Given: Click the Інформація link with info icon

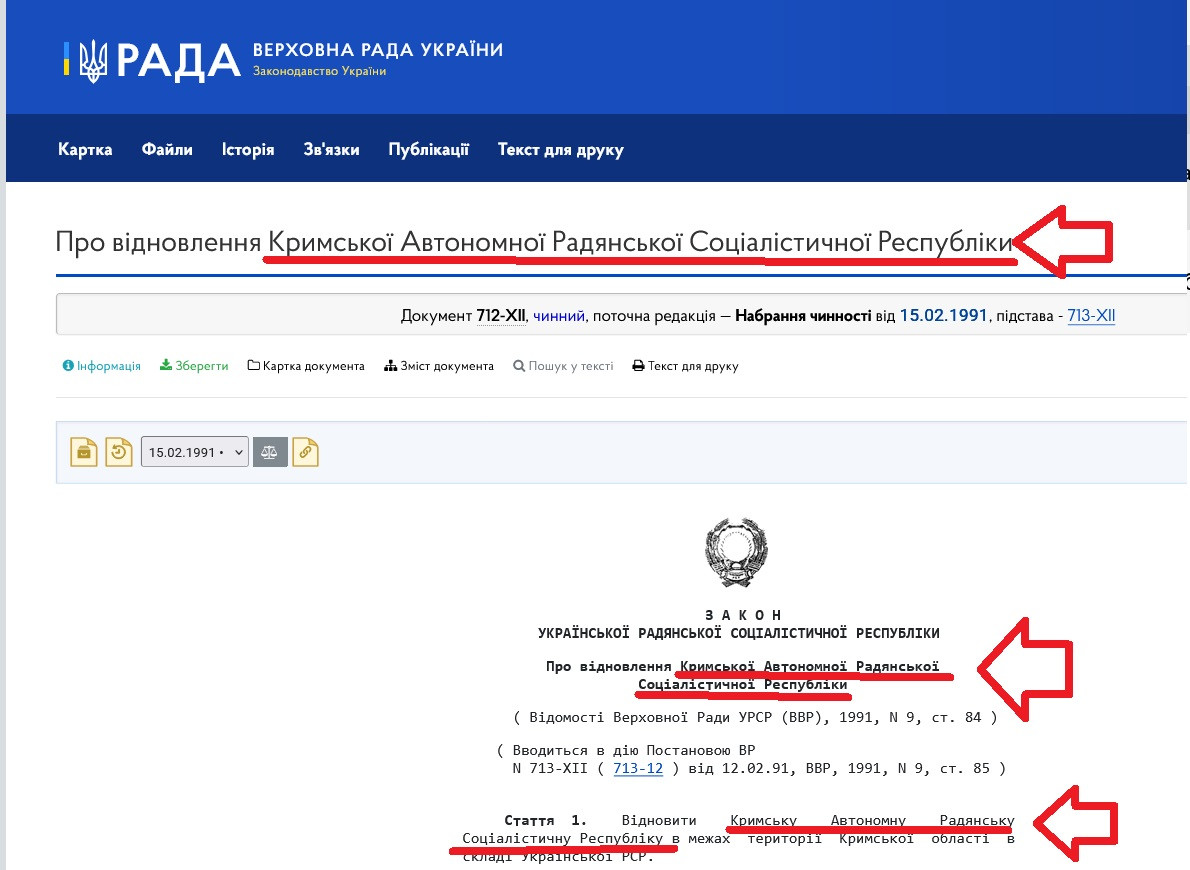Looking at the screenshot, I should coord(102,366).
